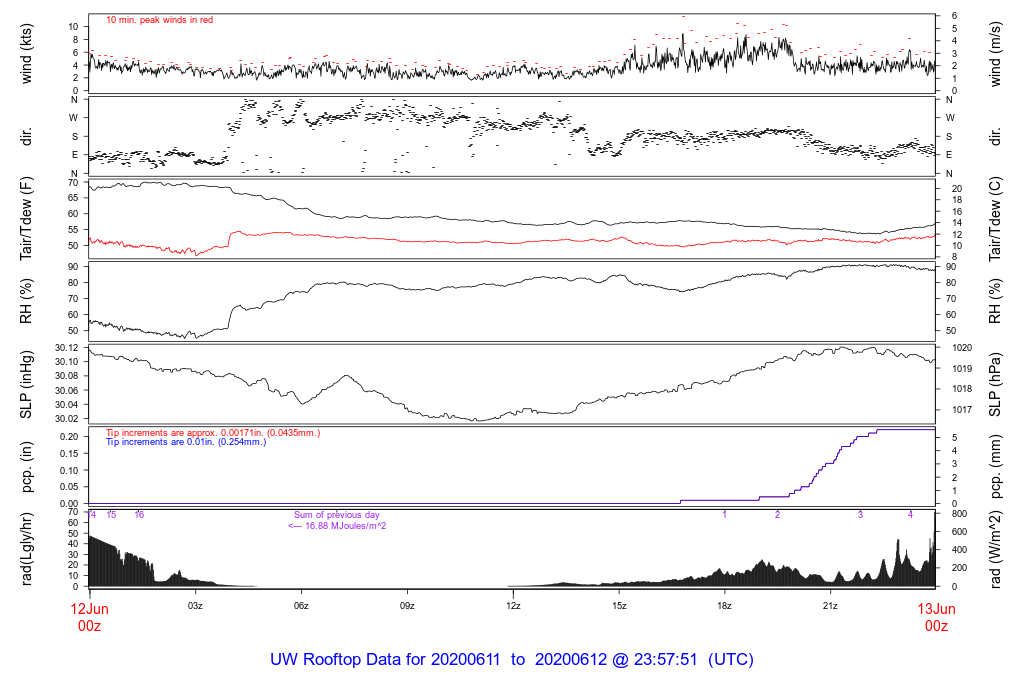Click the '800' W/m^2 axis value
The width and height of the screenshot is (1024, 700).
click(x=959, y=515)
